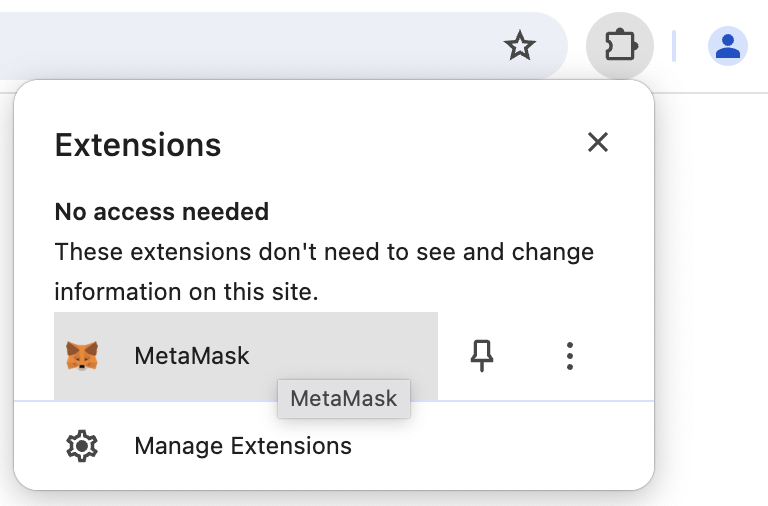Open the Chrome profile avatar
This screenshot has height=506, width=768.
pyautogui.click(x=727, y=45)
